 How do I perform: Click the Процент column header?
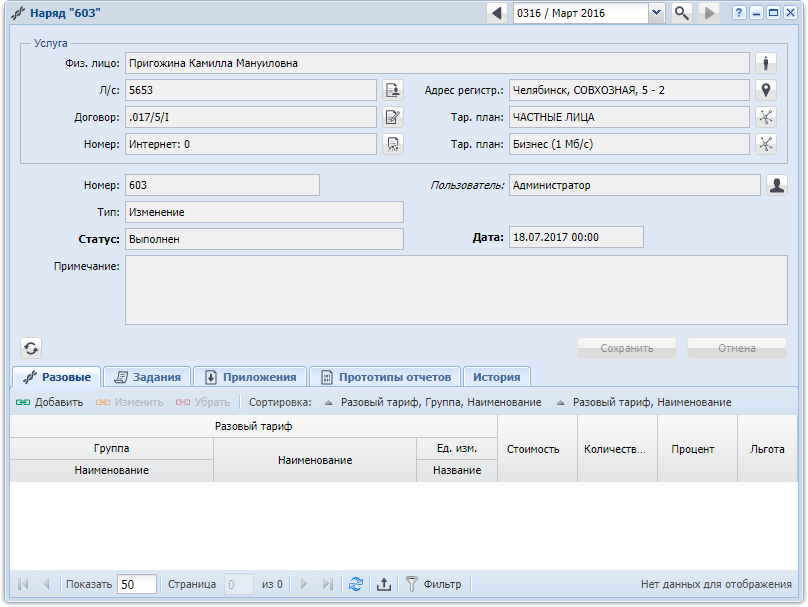click(x=697, y=449)
